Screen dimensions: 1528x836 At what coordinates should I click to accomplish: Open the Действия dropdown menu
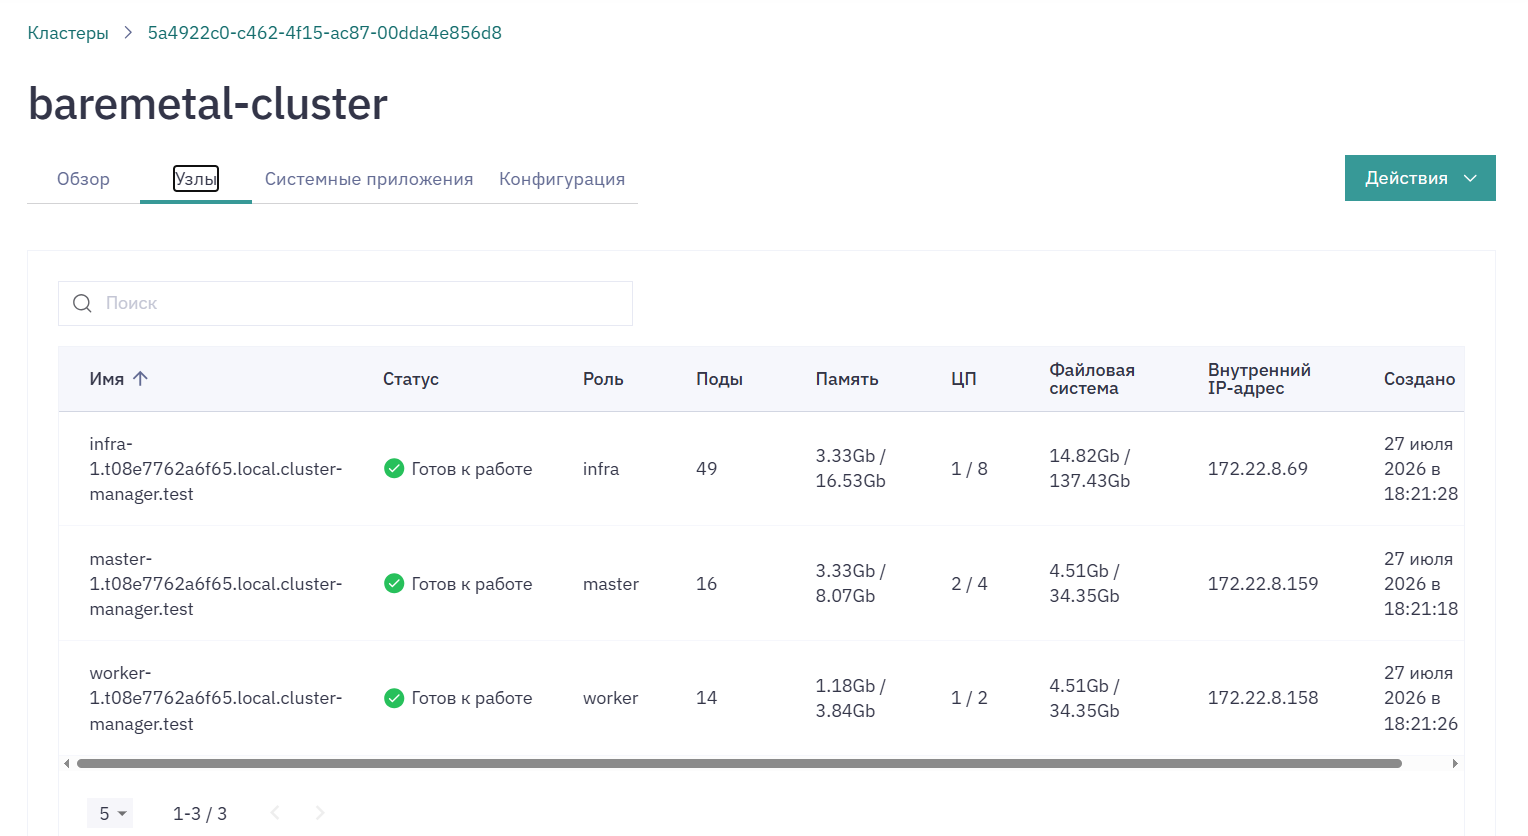click(x=1420, y=178)
